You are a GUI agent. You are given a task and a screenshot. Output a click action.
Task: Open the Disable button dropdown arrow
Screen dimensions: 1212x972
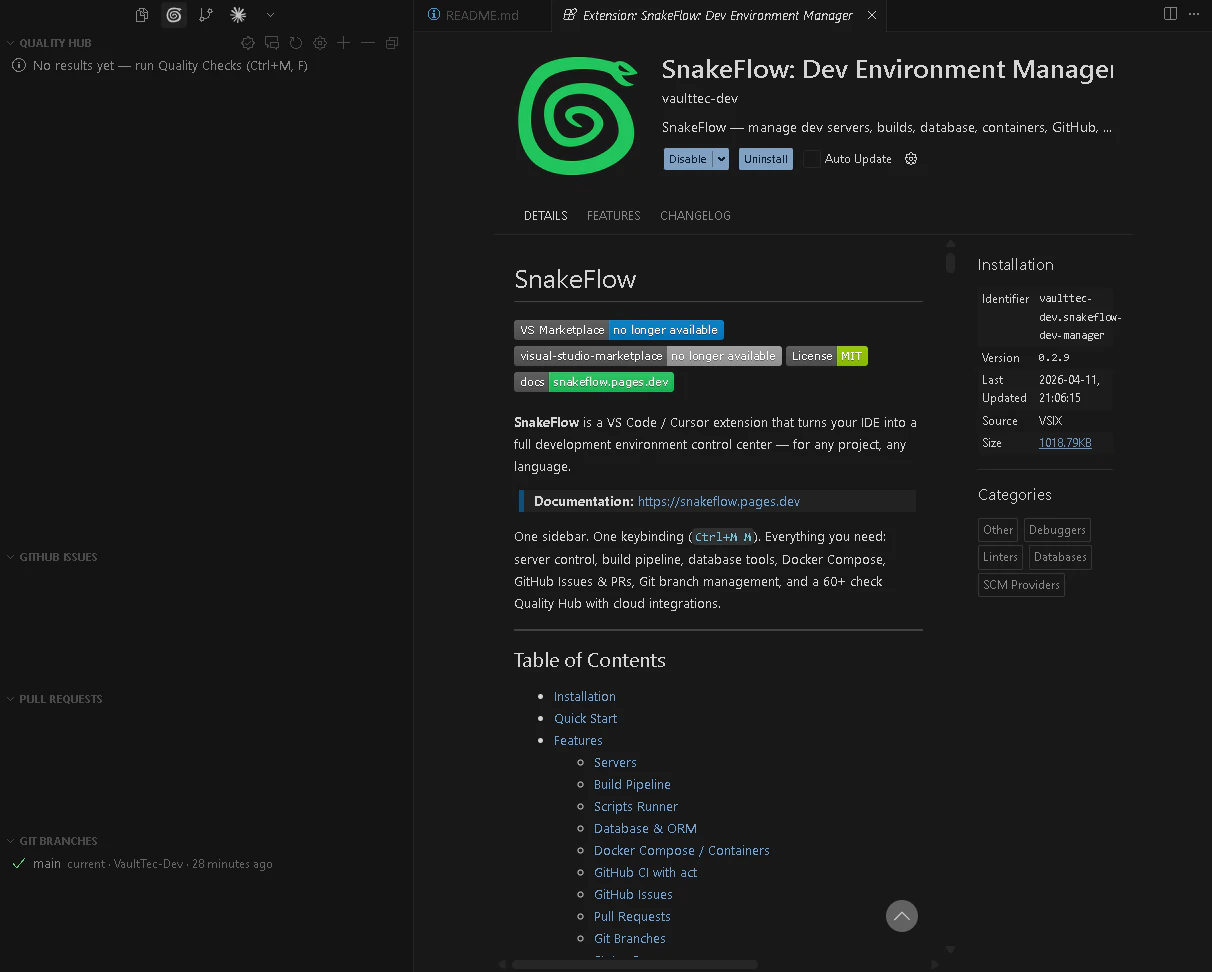pyautogui.click(x=721, y=159)
